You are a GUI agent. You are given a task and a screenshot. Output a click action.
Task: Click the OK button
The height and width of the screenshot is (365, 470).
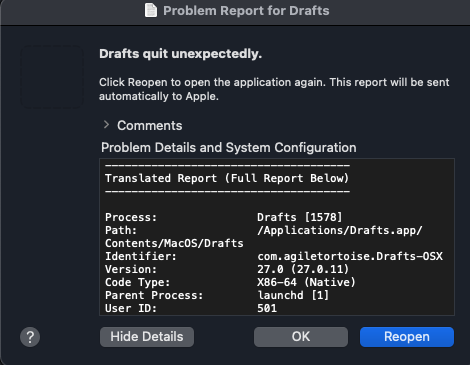pyautogui.click(x=301, y=337)
